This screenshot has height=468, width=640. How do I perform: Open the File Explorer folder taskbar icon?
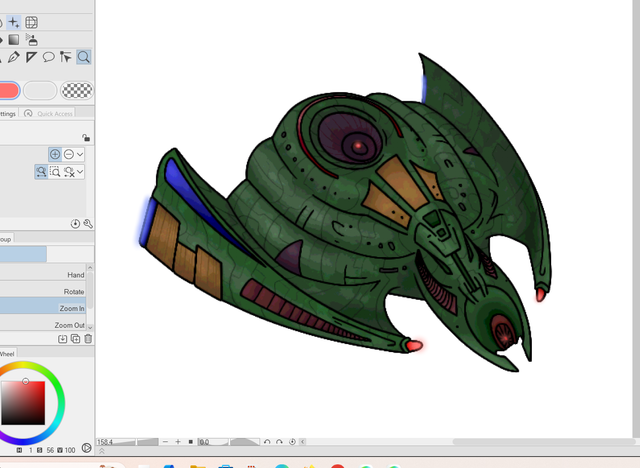tap(198, 466)
